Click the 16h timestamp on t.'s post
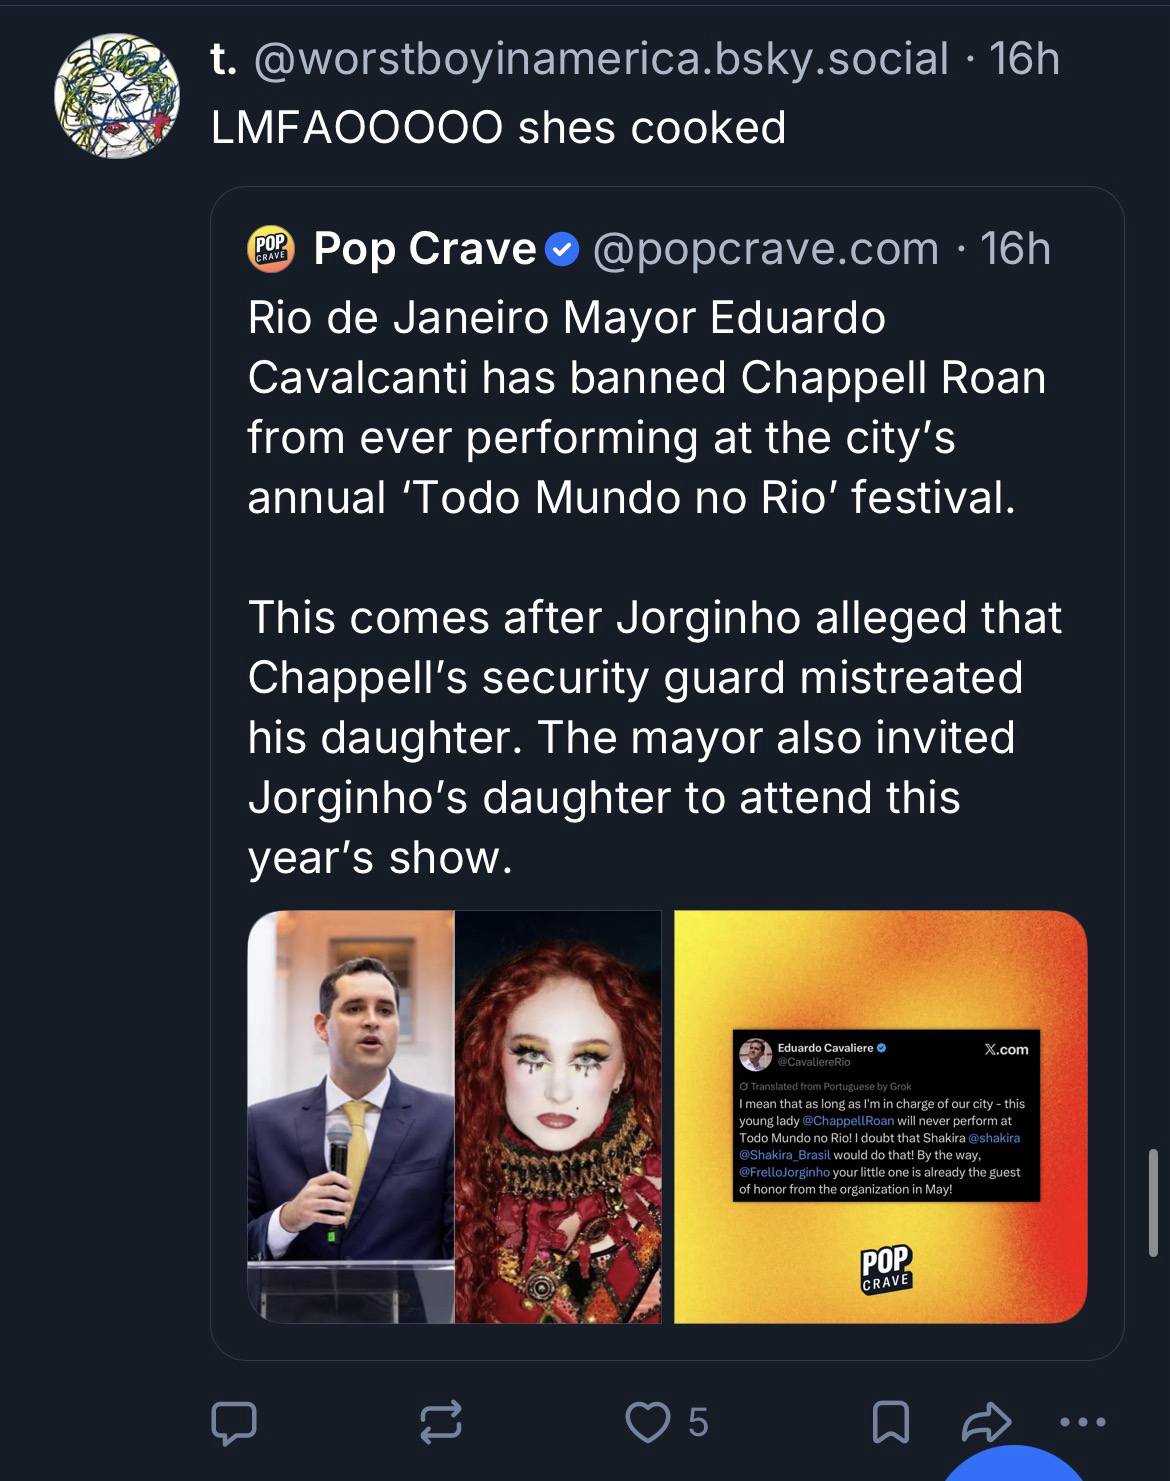1170x1481 pixels. click(x=1024, y=60)
